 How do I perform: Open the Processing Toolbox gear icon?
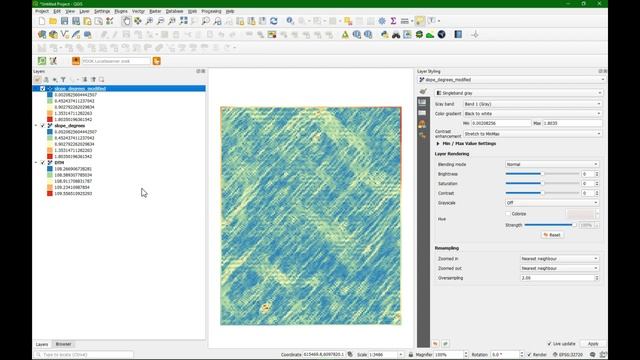[x=382, y=21]
